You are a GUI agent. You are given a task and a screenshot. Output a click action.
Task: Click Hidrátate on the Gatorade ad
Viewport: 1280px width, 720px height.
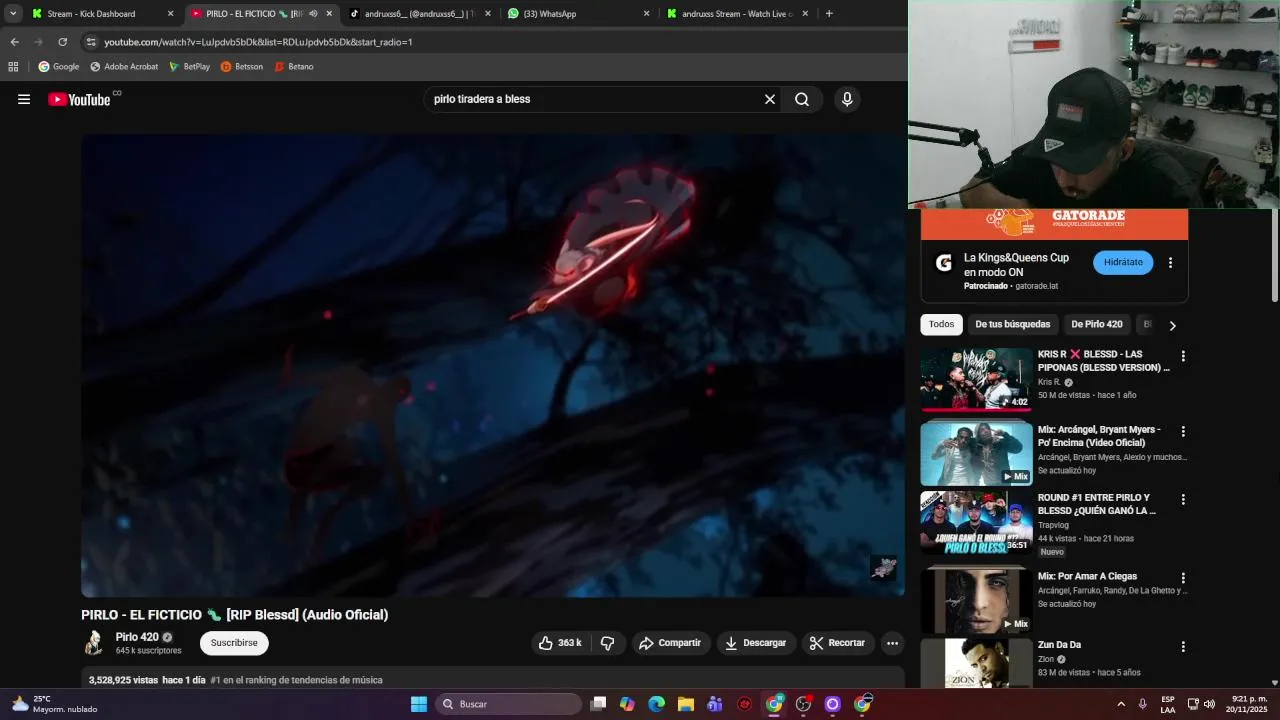click(x=1123, y=262)
